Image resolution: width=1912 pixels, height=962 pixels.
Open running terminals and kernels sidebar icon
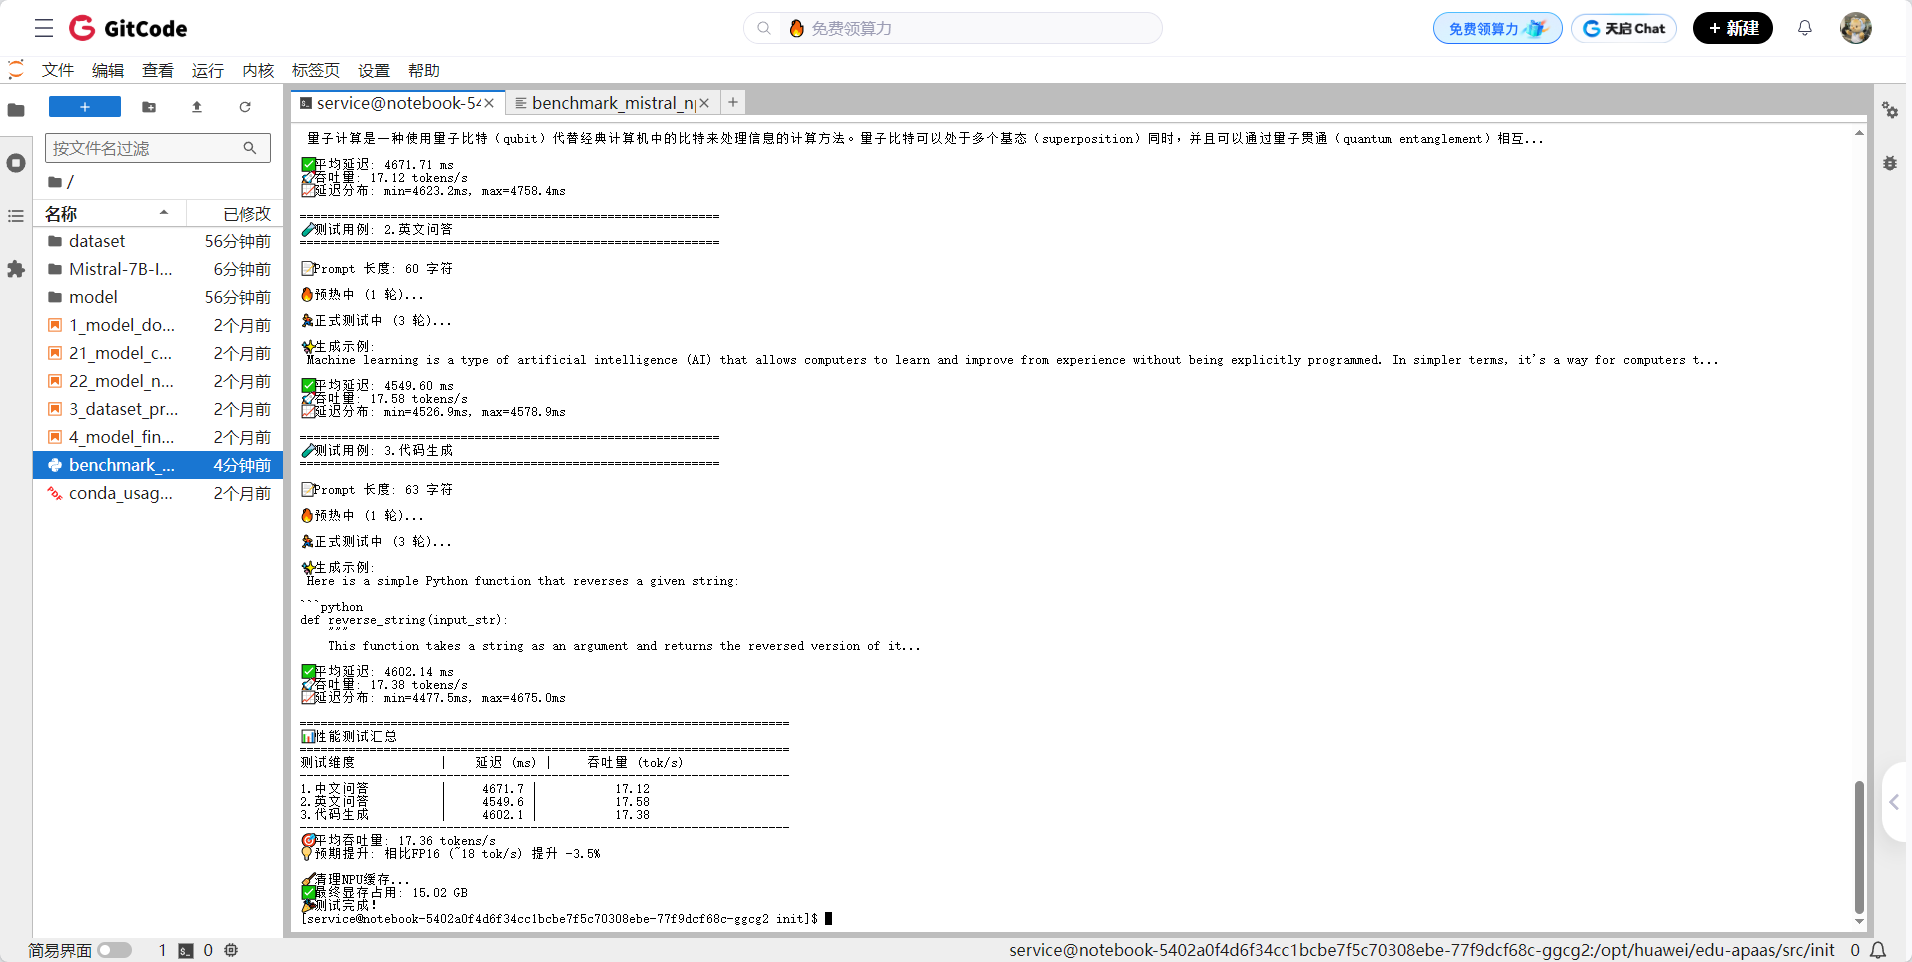(x=16, y=163)
